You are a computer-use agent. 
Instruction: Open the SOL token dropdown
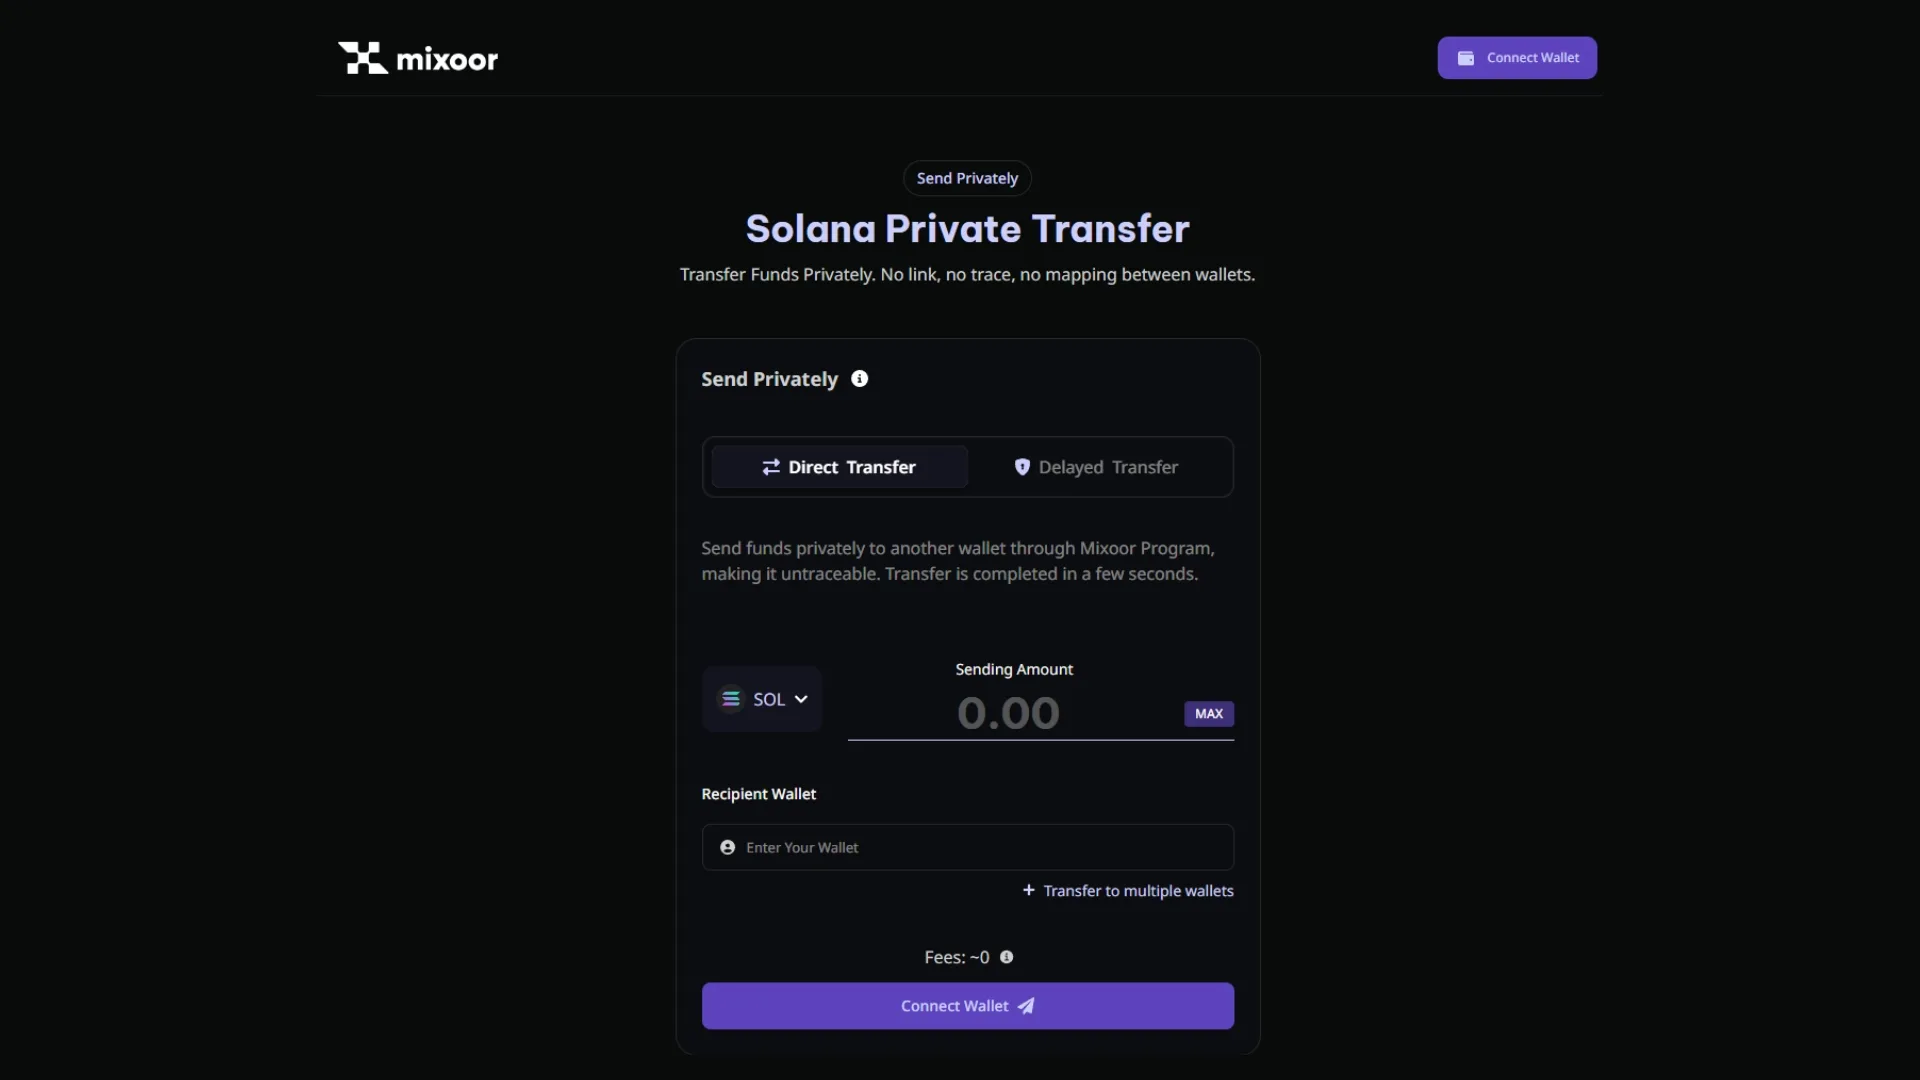point(761,698)
